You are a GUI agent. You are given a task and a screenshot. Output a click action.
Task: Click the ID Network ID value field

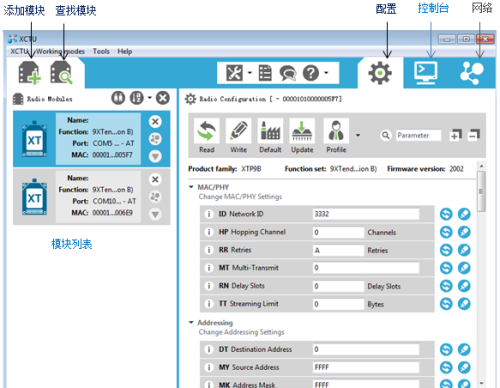366,214
